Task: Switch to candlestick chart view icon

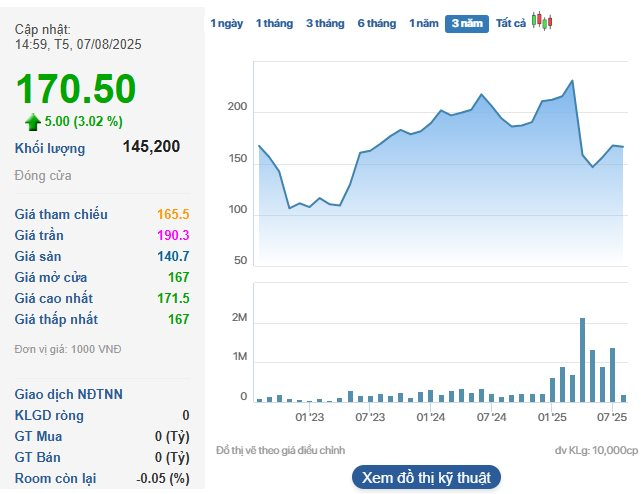Action: coord(542,21)
